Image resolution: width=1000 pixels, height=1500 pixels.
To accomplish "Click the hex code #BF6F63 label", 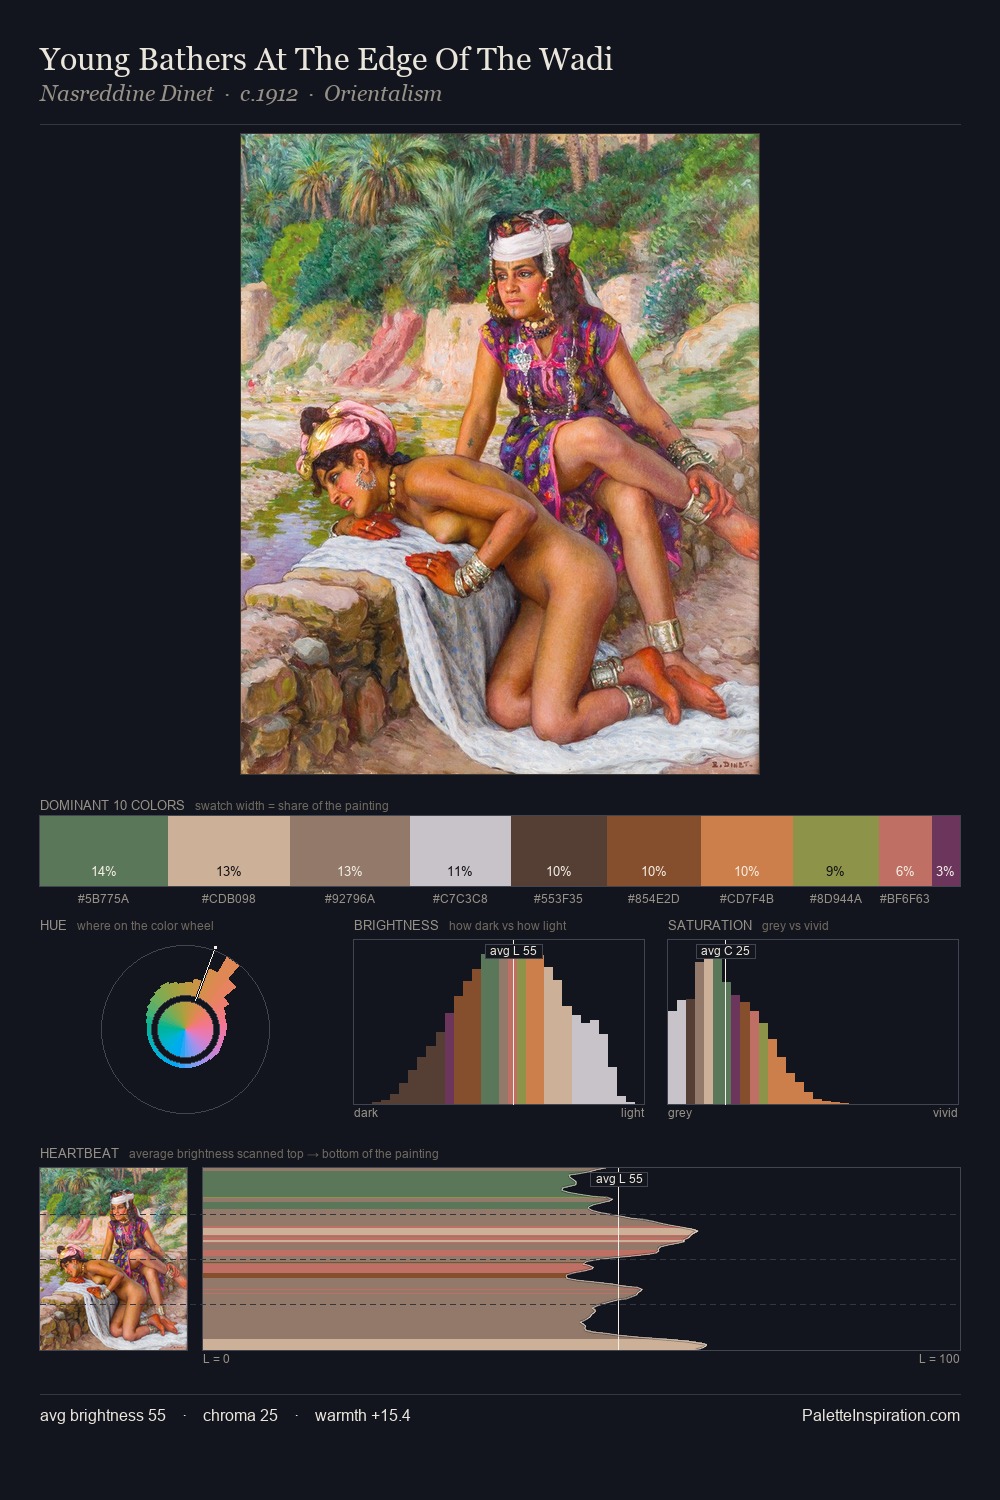I will point(905,899).
